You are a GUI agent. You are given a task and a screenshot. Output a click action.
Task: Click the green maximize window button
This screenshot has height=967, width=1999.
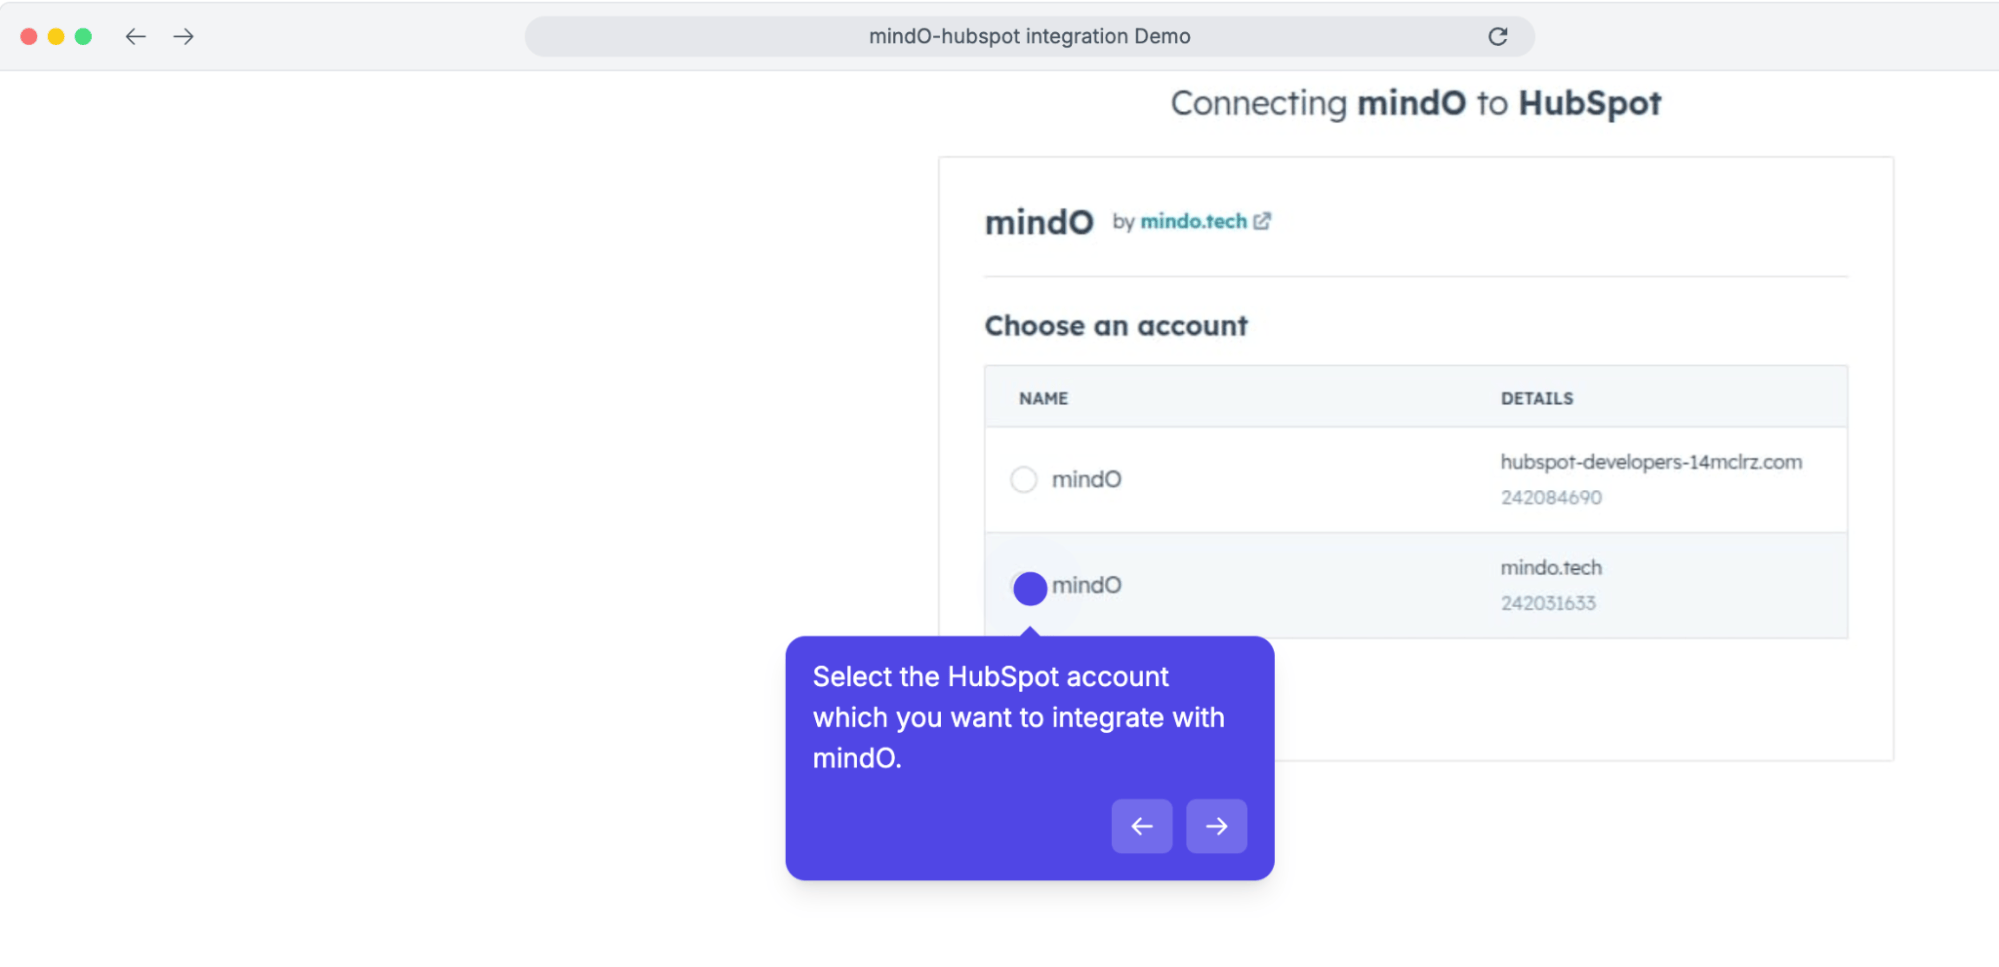[83, 37]
